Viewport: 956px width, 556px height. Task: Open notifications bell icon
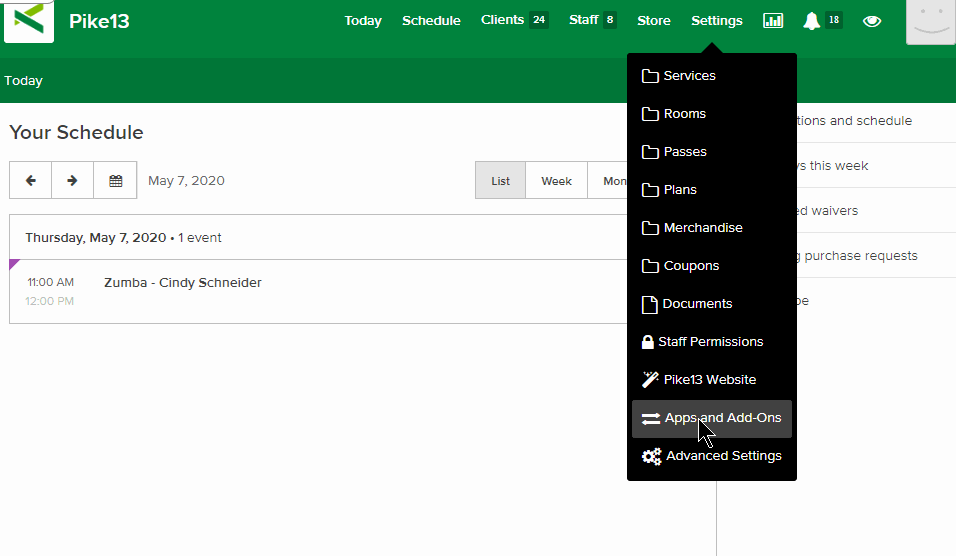coord(811,21)
